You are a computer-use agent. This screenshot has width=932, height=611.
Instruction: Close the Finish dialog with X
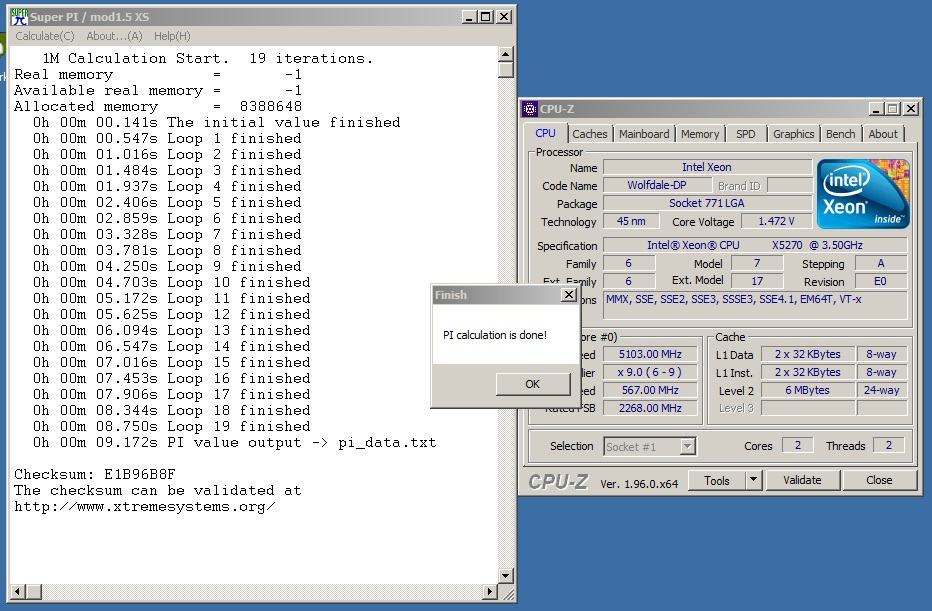pyautogui.click(x=569, y=294)
